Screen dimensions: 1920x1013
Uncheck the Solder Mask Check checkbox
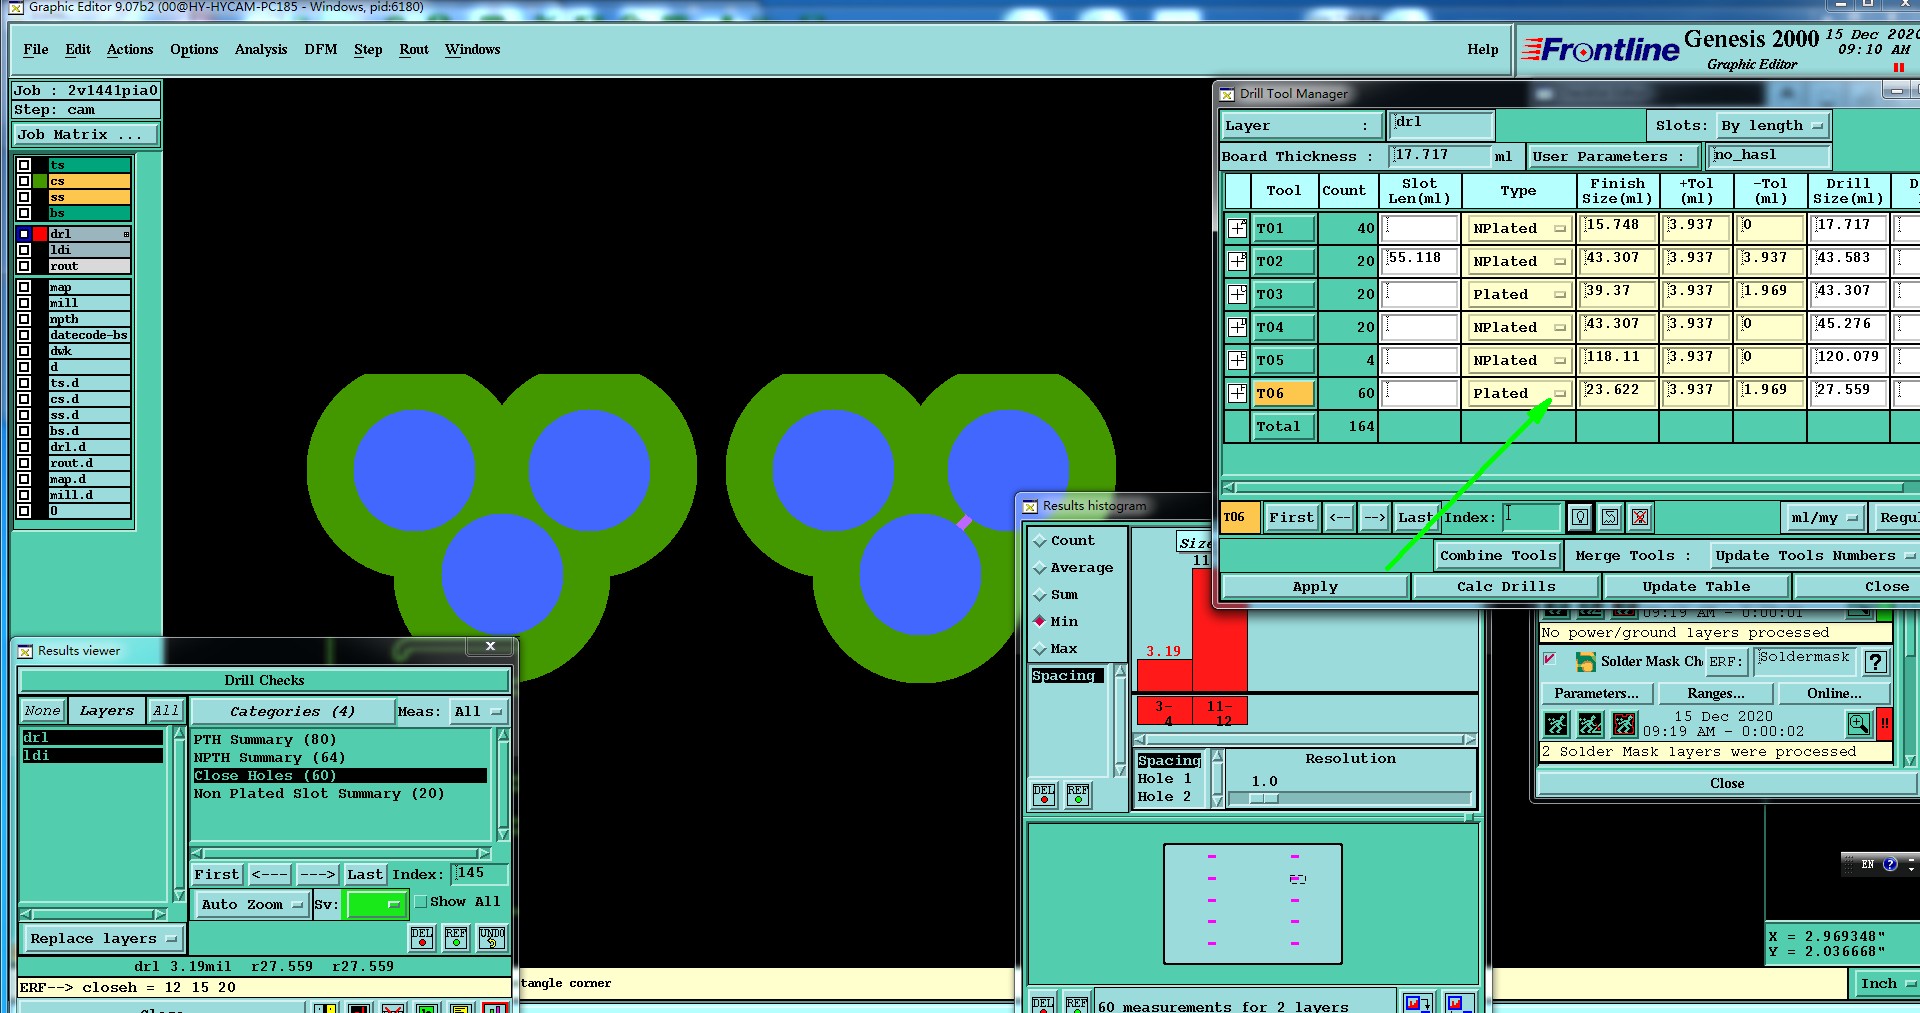[x=1550, y=659]
